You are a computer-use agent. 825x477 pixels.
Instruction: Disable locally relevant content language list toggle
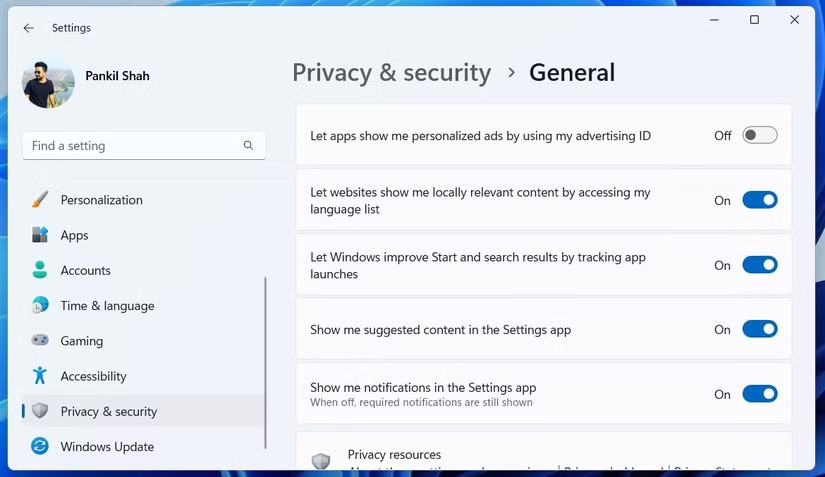pyautogui.click(x=760, y=200)
